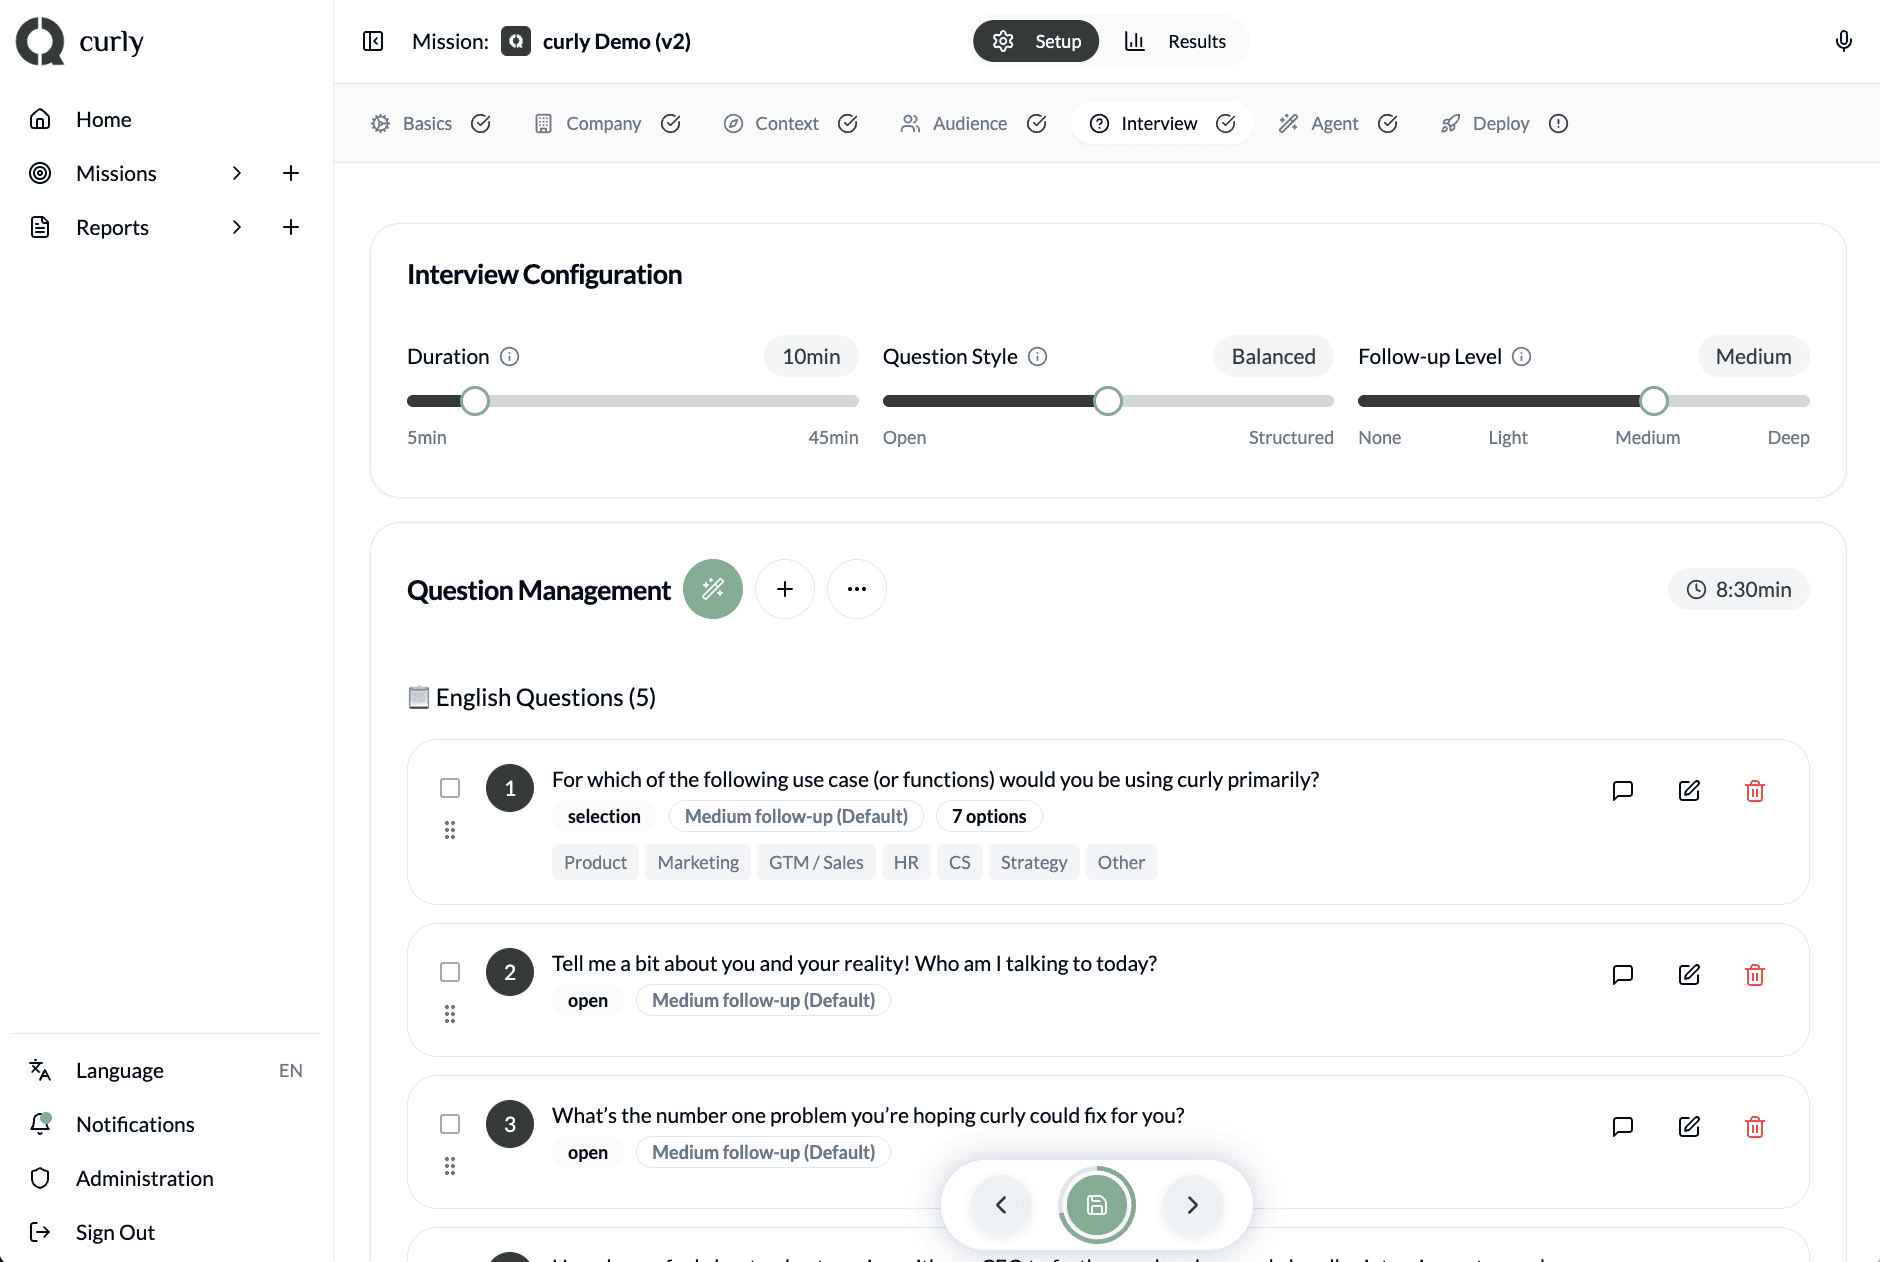Grab drag handle for question 3

tap(450, 1166)
